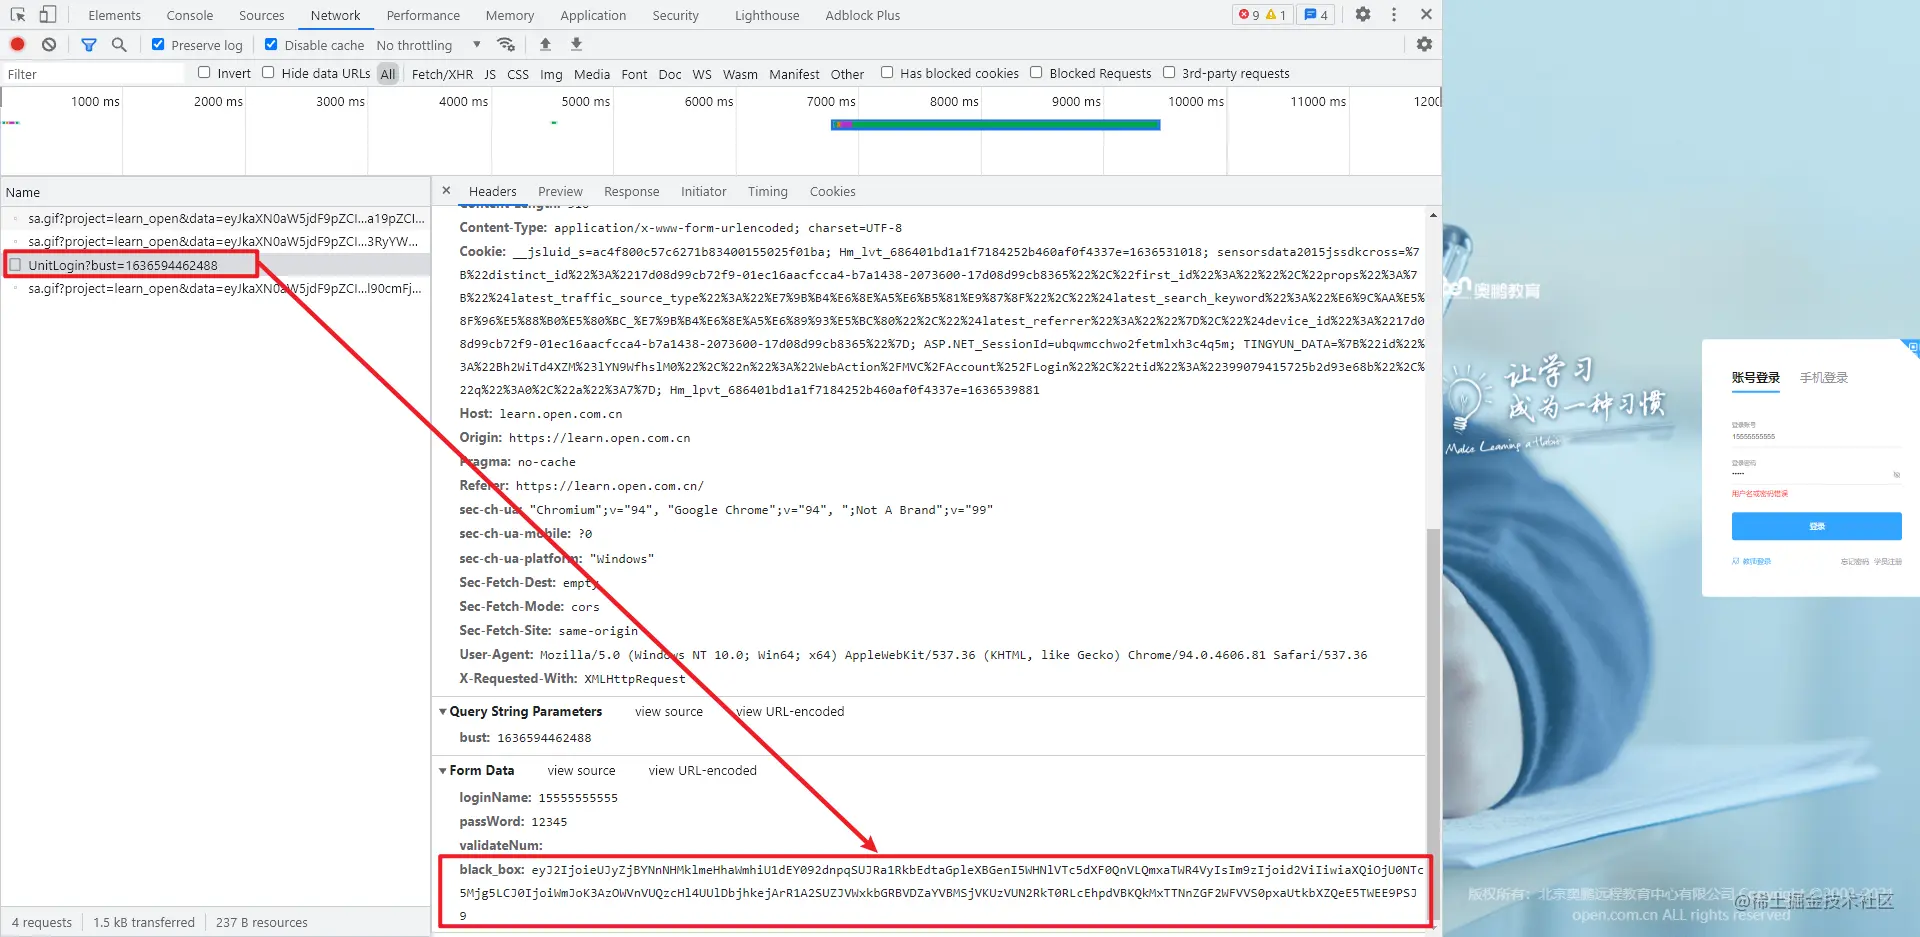Filter requests by JS type
This screenshot has height=937, width=1920.
point(490,74)
